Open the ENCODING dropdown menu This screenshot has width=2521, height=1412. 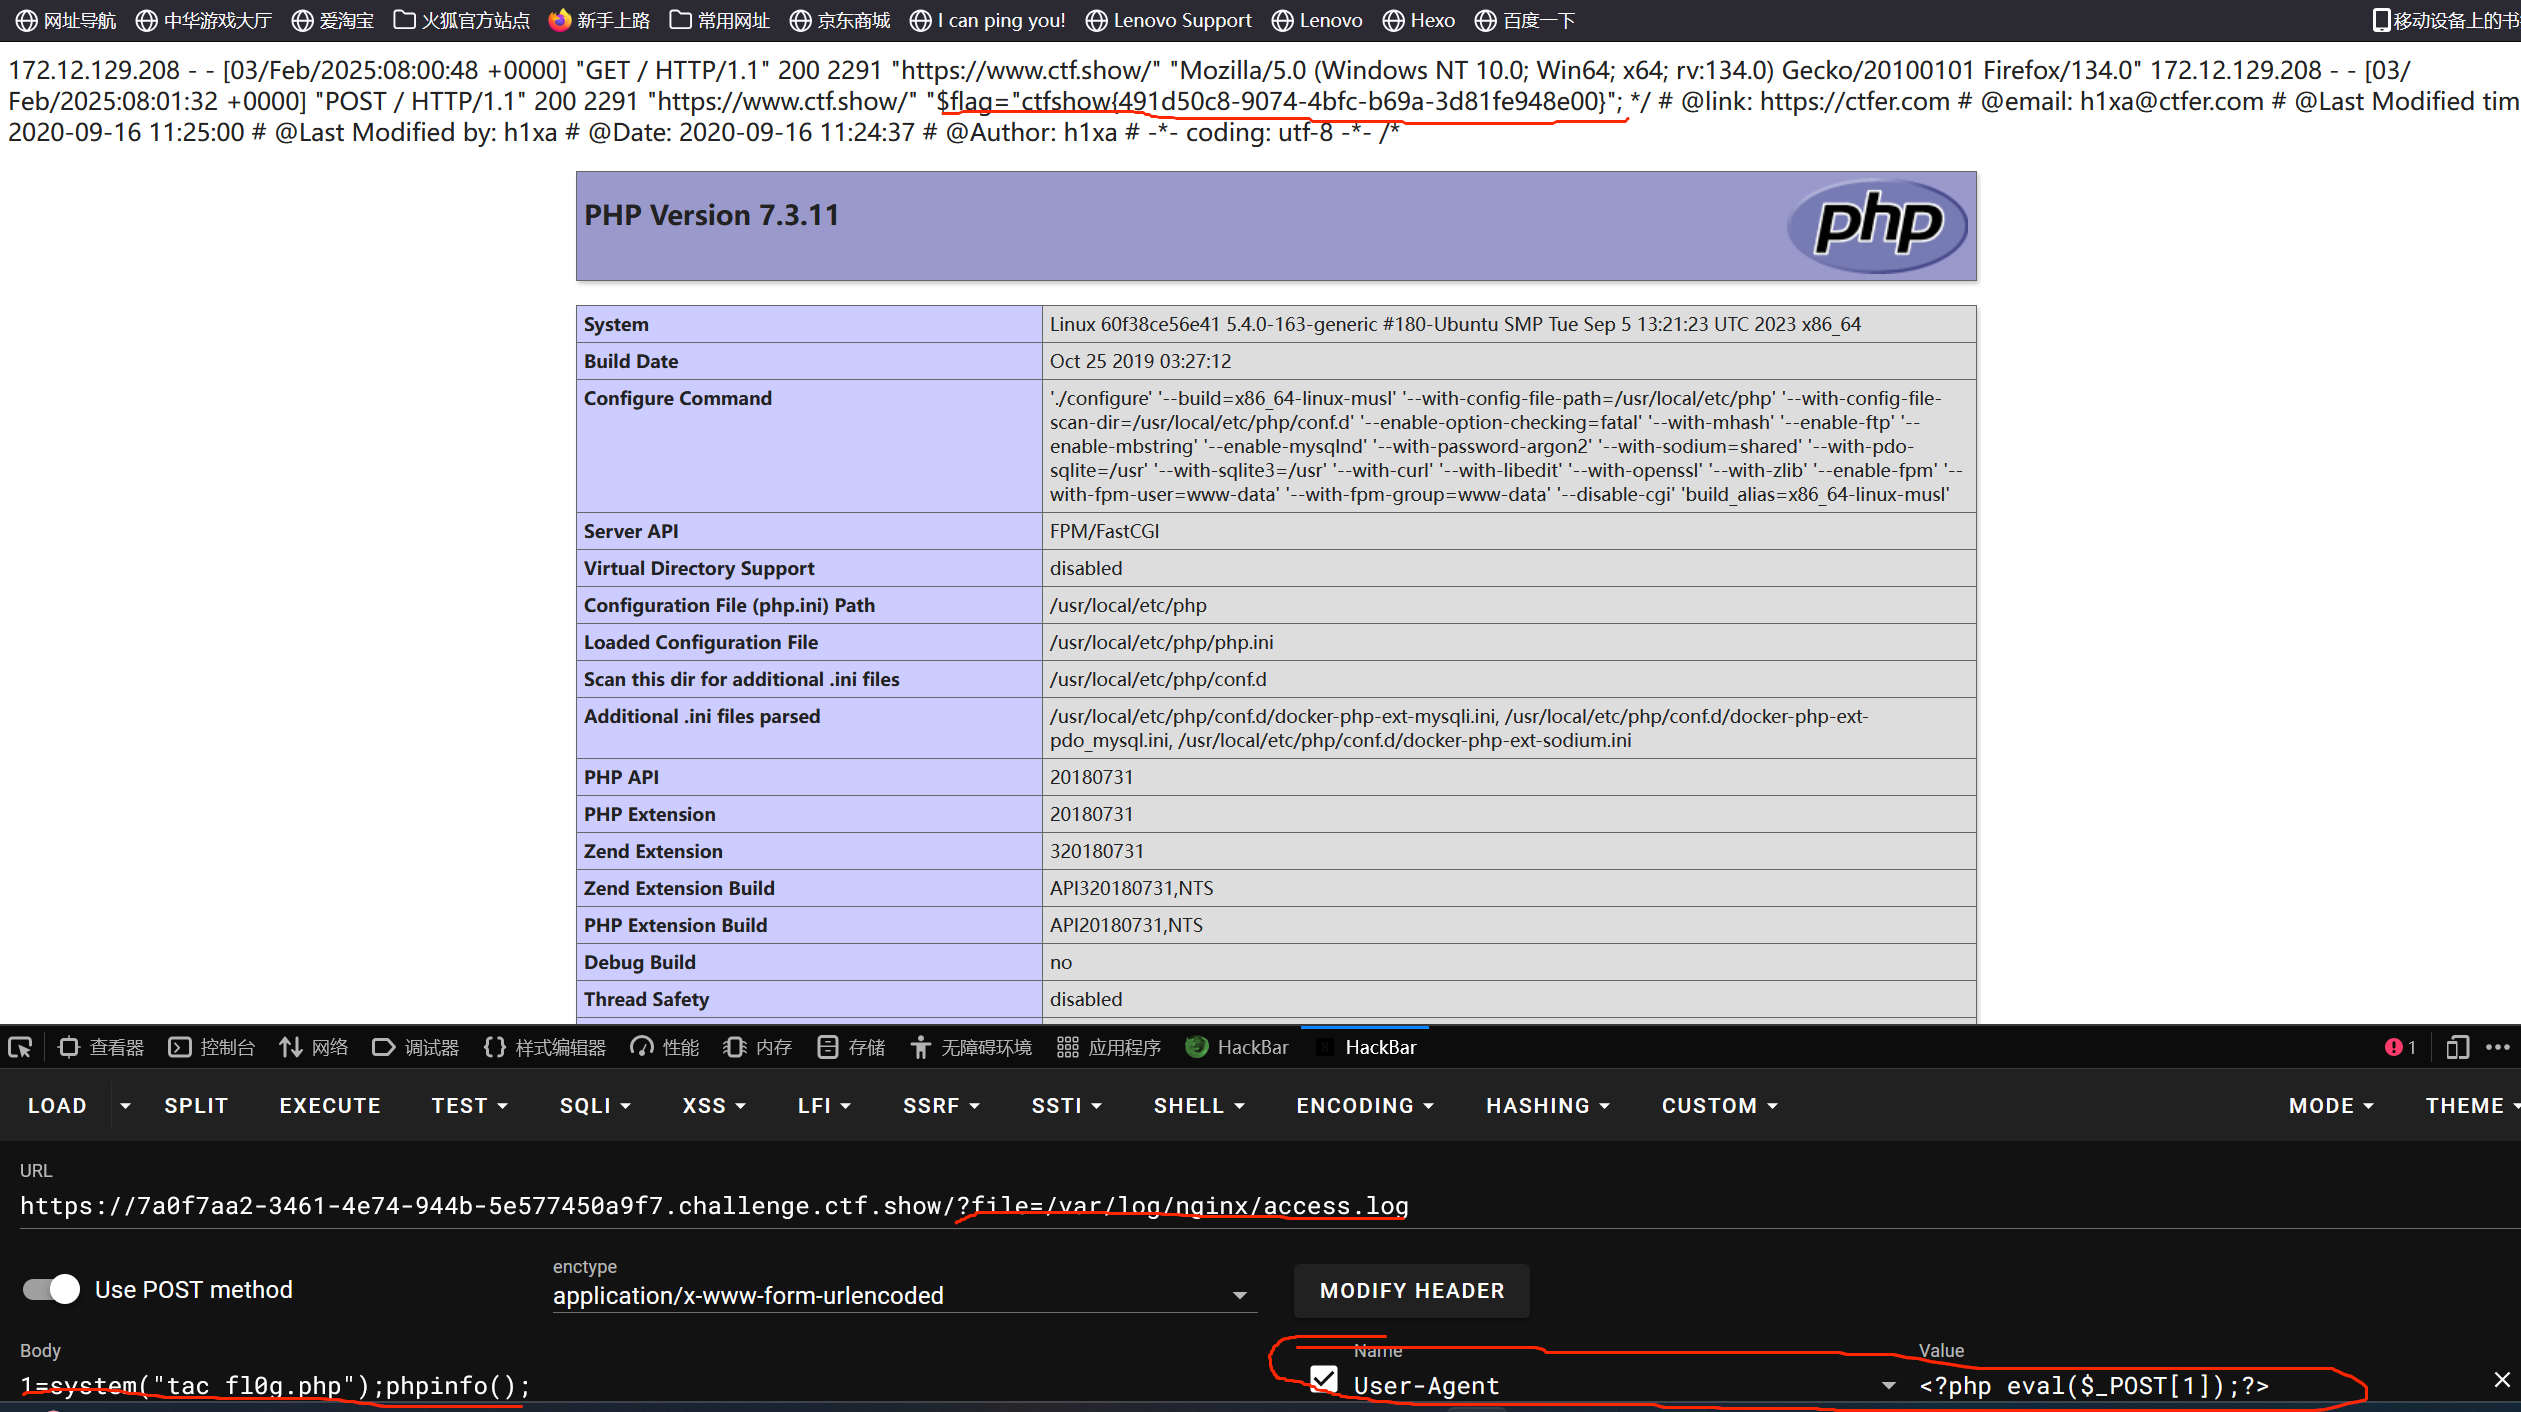(x=1365, y=1105)
